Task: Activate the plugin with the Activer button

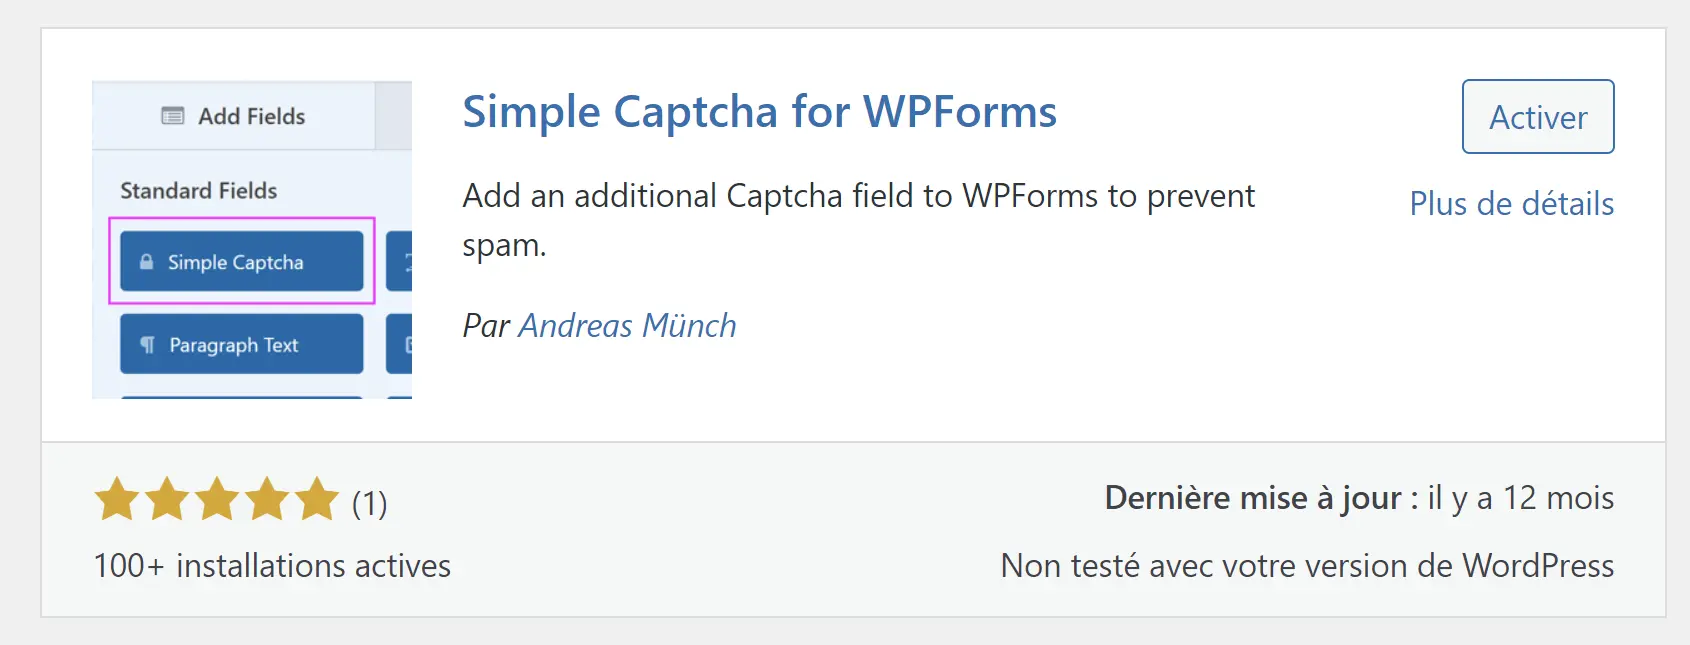Action: [1537, 116]
